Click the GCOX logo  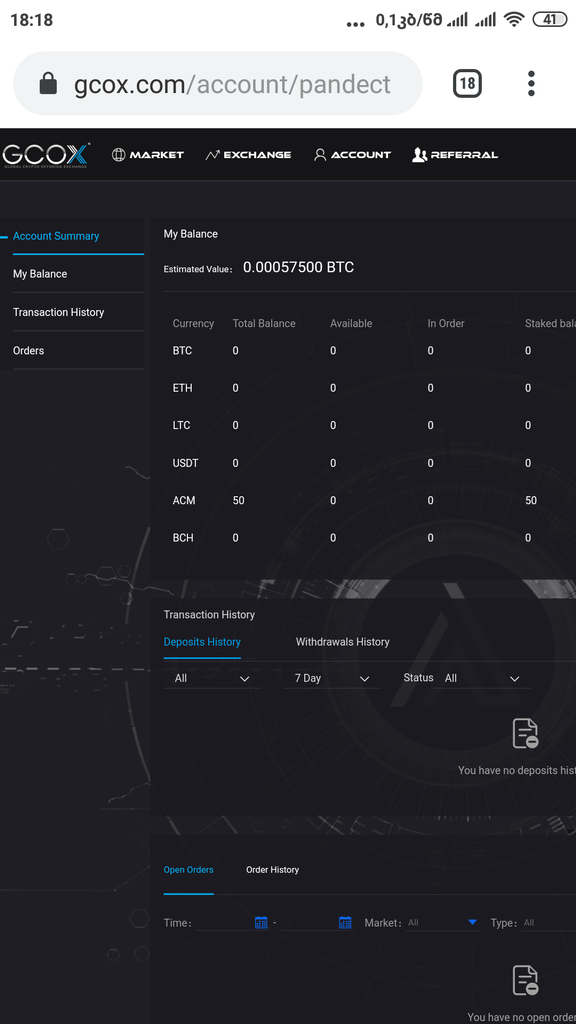[x=45, y=155]
